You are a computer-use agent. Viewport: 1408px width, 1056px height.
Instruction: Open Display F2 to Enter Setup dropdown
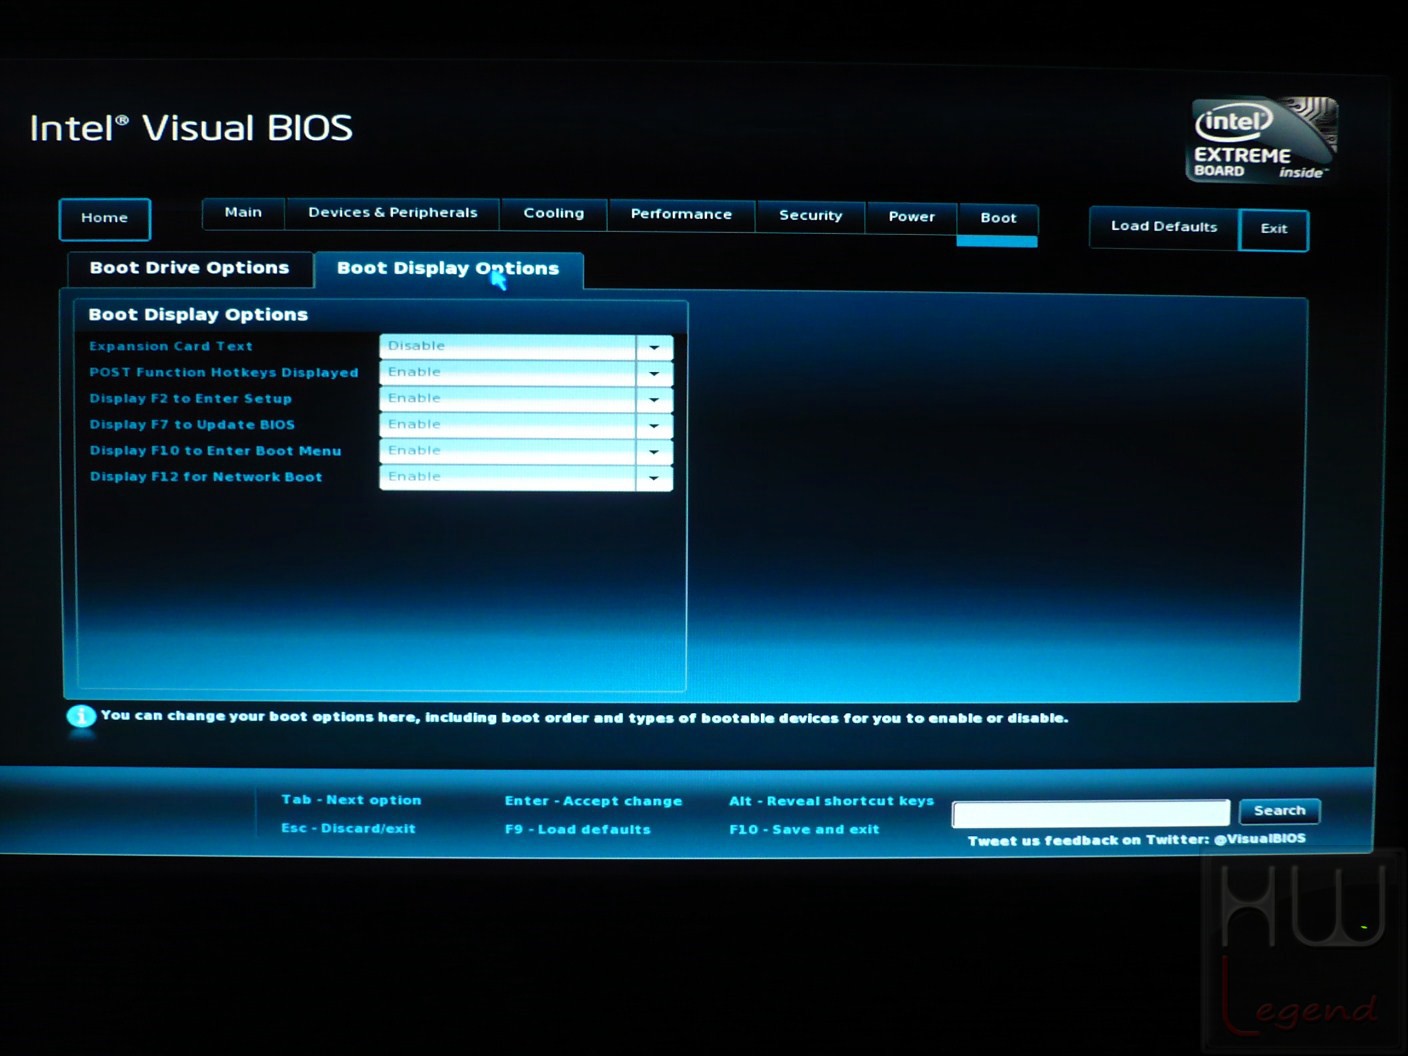point(526,398)
